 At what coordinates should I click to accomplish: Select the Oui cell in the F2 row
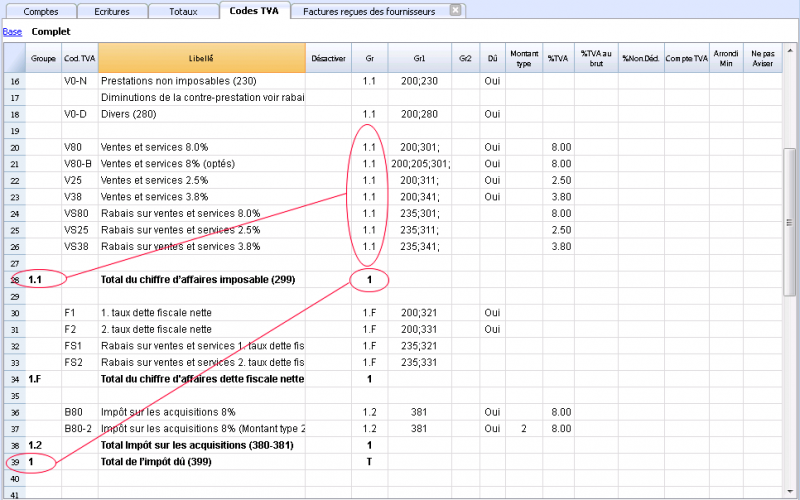(492, 329)
